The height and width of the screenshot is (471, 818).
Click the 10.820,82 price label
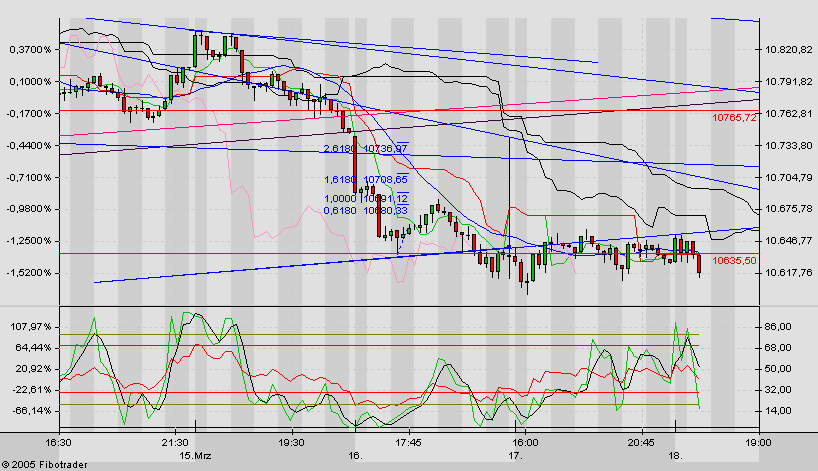[789, 50]
